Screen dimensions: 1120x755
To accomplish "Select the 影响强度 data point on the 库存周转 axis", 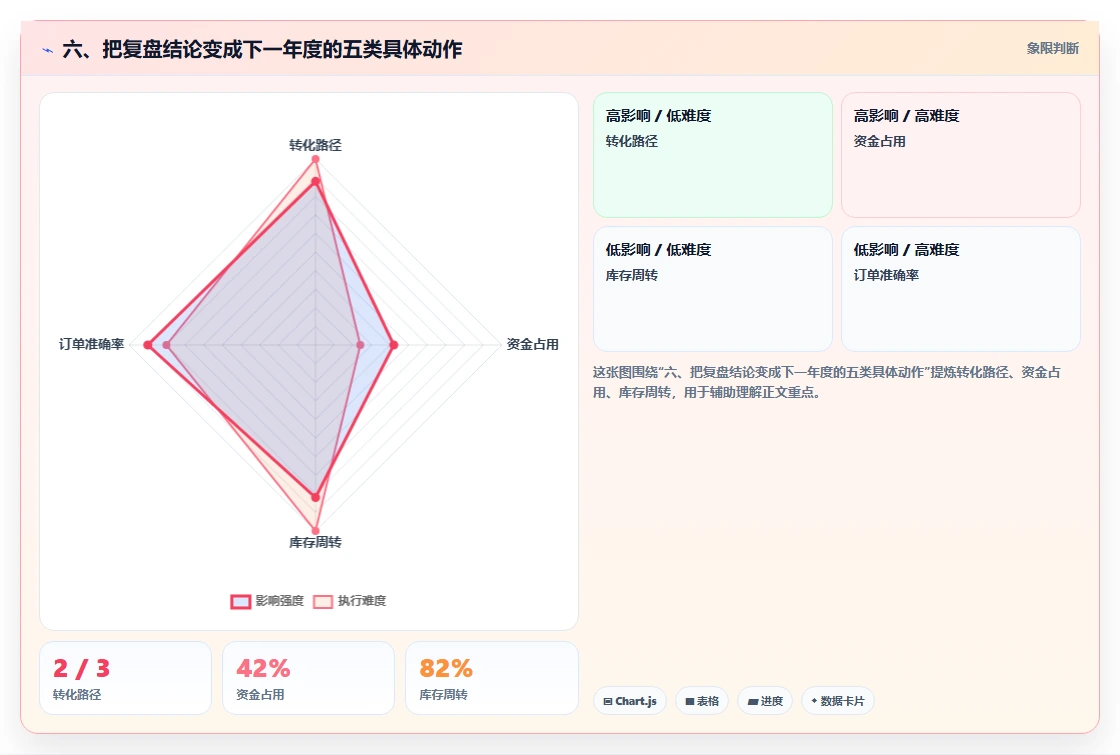I will (315, 497).
